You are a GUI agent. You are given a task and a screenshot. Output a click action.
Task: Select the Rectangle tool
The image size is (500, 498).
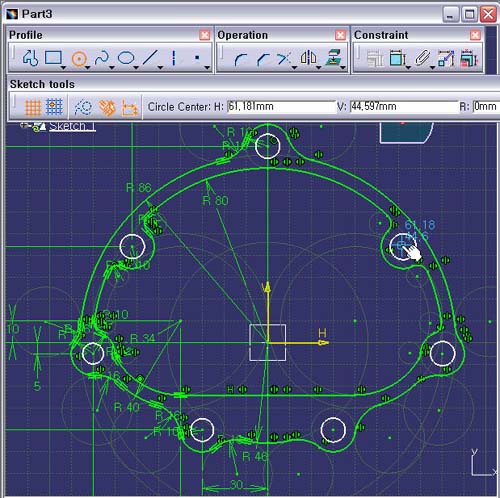pyautogui.click(x=53, y=57)
